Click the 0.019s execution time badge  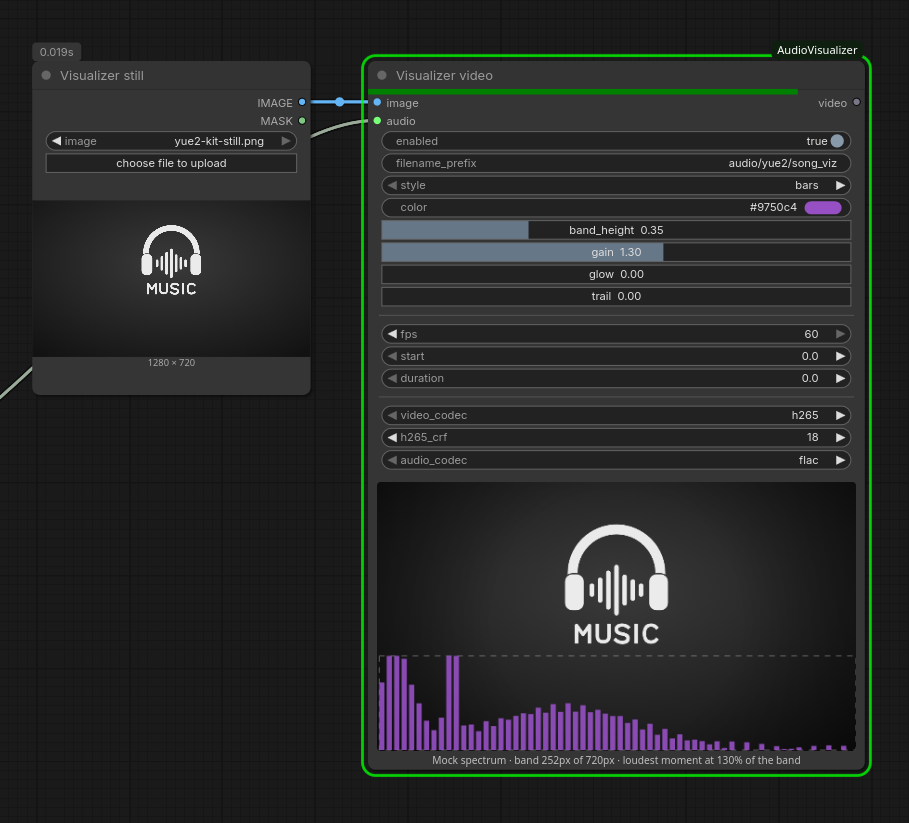(56, 52)
